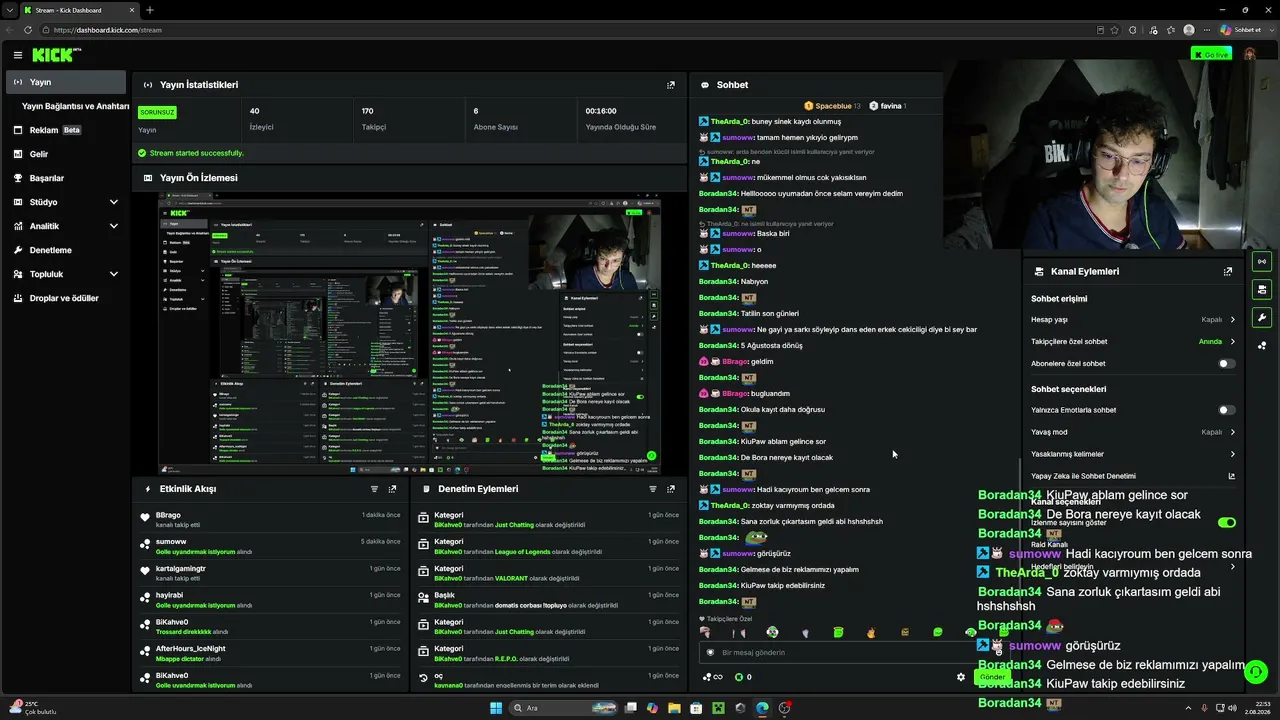The height and width of the screenshot is (720, 1280).
Task: Click the taskbar search box Ara
Action: [x=565, y=708]
